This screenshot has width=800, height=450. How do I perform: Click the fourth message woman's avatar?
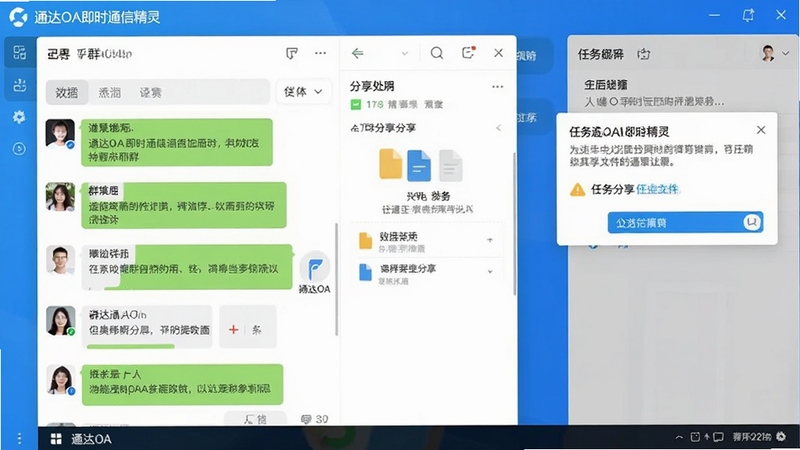60,321
